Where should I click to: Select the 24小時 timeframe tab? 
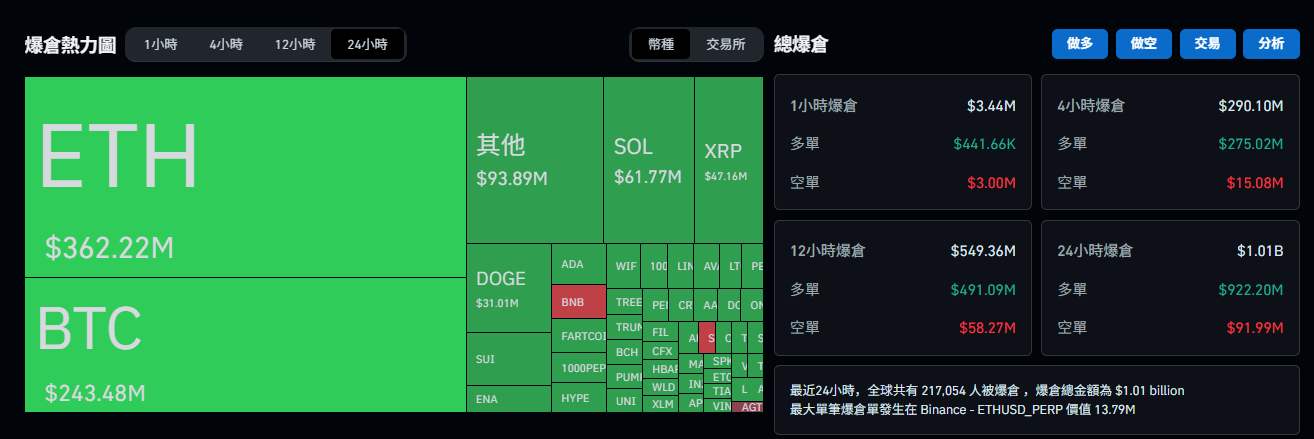tap(367, 44)
